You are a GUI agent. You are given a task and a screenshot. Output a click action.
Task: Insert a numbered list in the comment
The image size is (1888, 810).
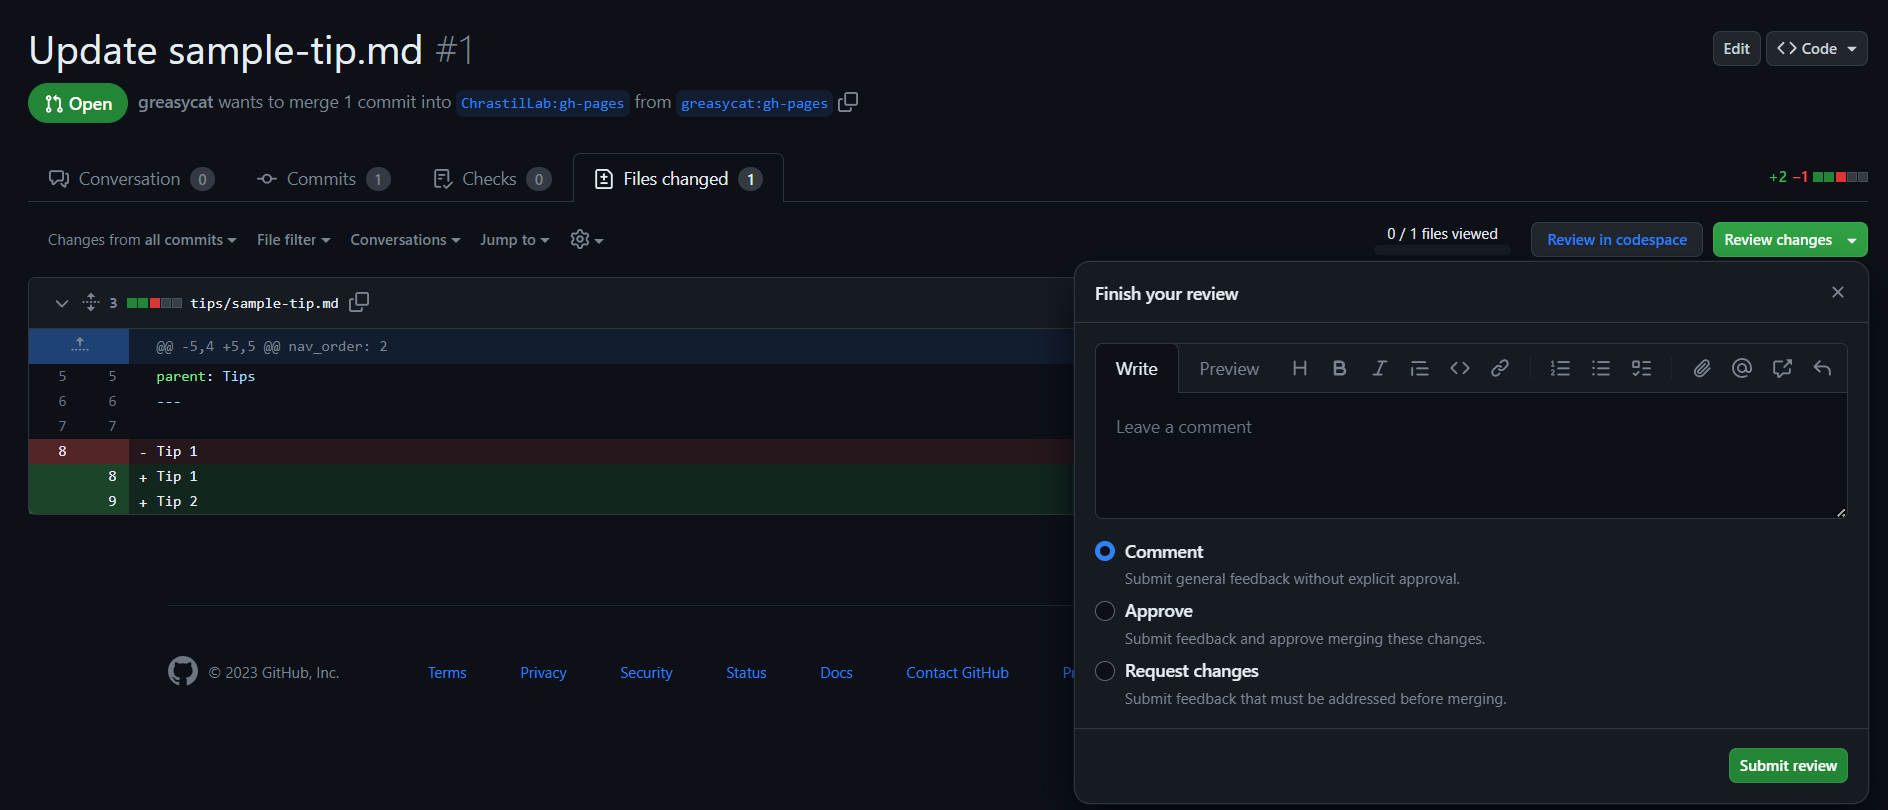pos(1560,368)
